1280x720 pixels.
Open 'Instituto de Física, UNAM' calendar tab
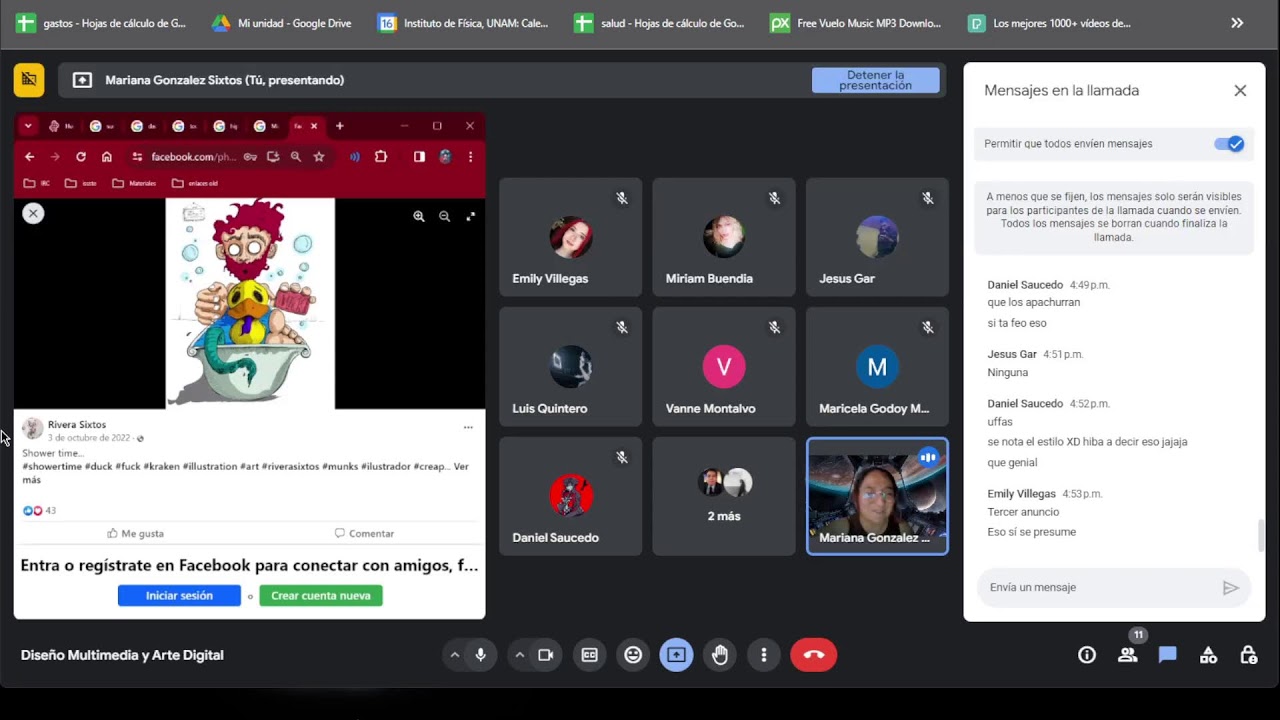463,23
